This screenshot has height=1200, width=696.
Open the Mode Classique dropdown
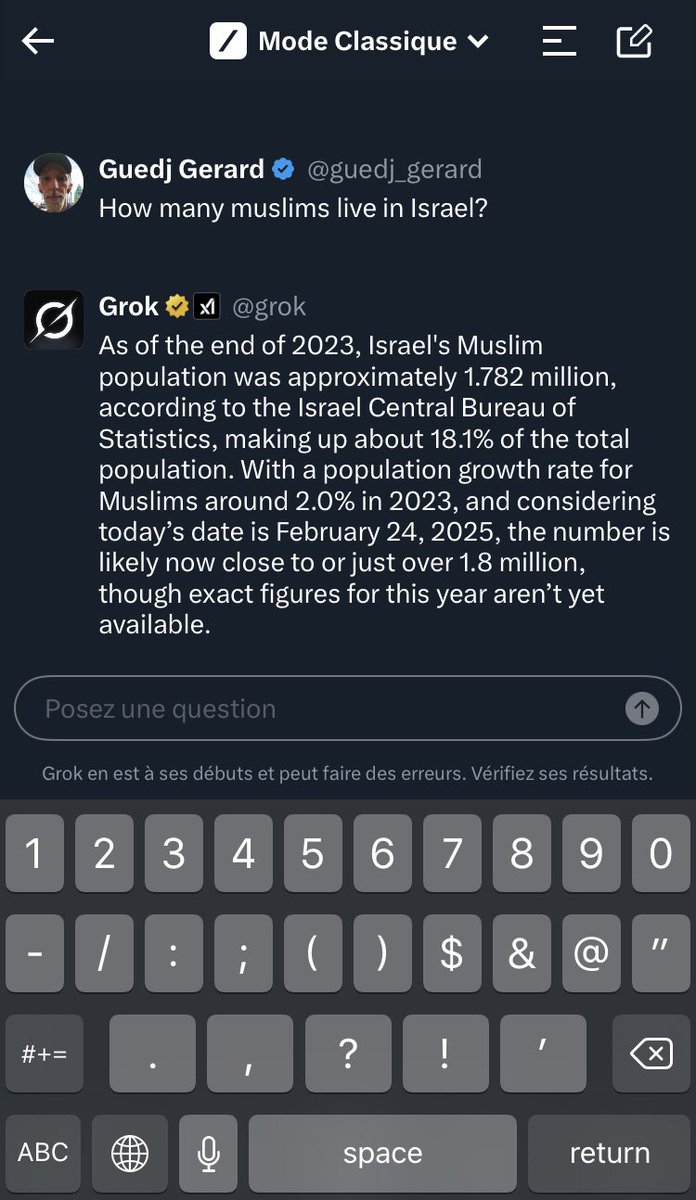tap(349, 41)
